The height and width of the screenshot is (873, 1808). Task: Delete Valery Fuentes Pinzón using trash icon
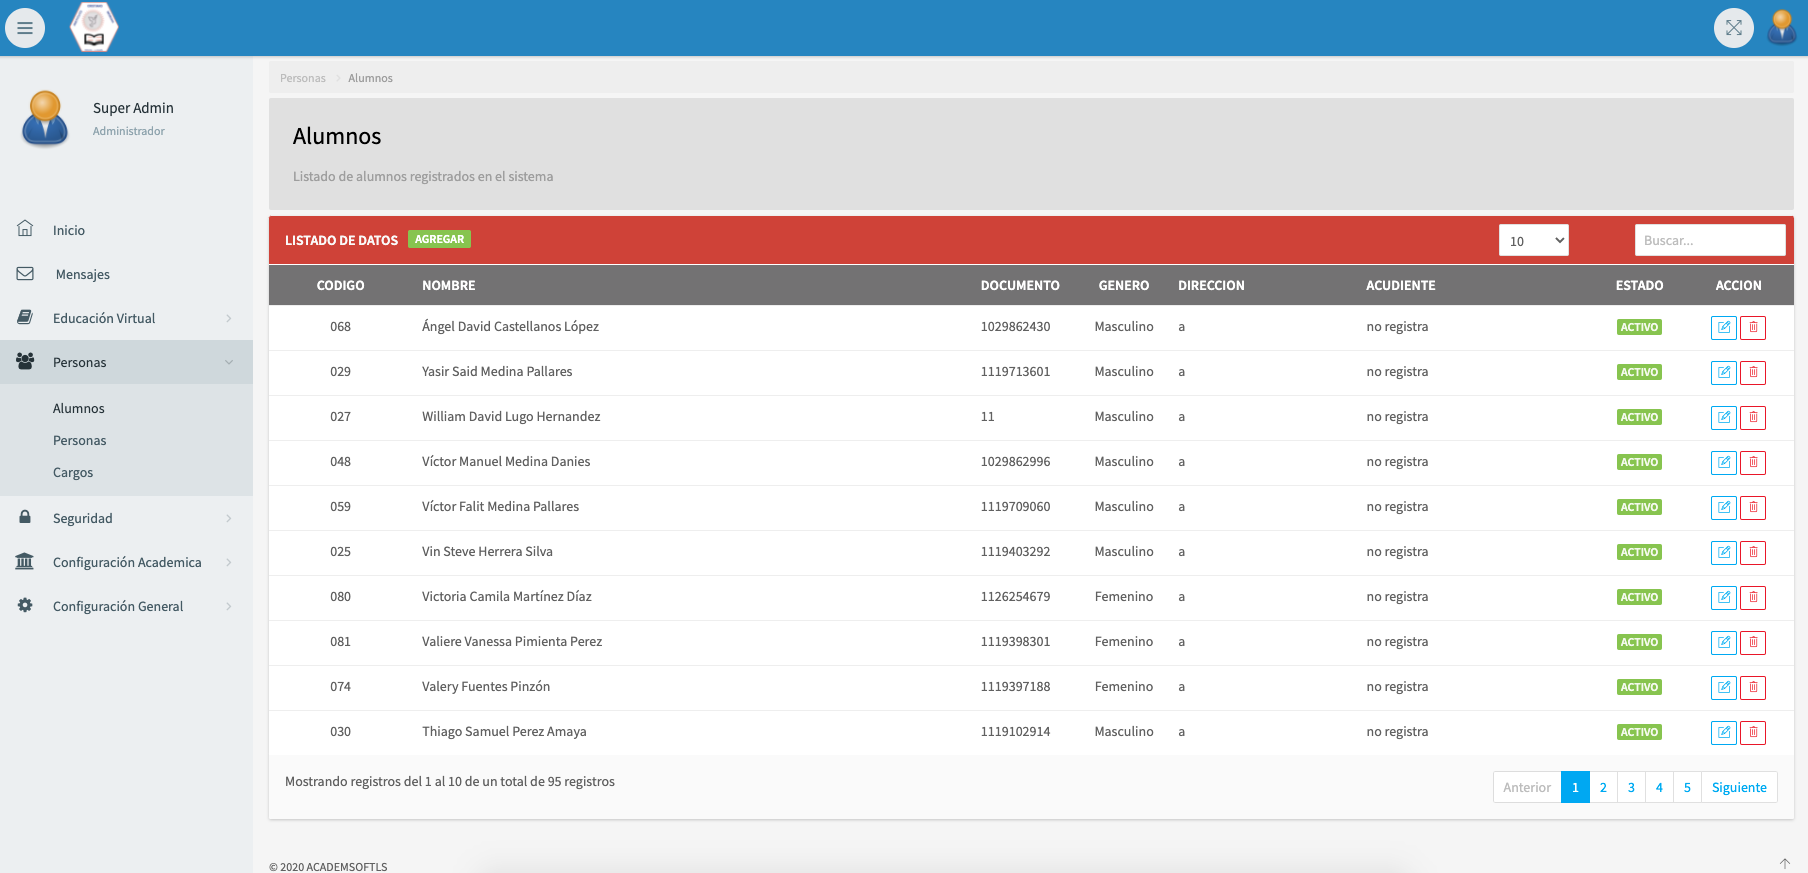(1753, 688)
